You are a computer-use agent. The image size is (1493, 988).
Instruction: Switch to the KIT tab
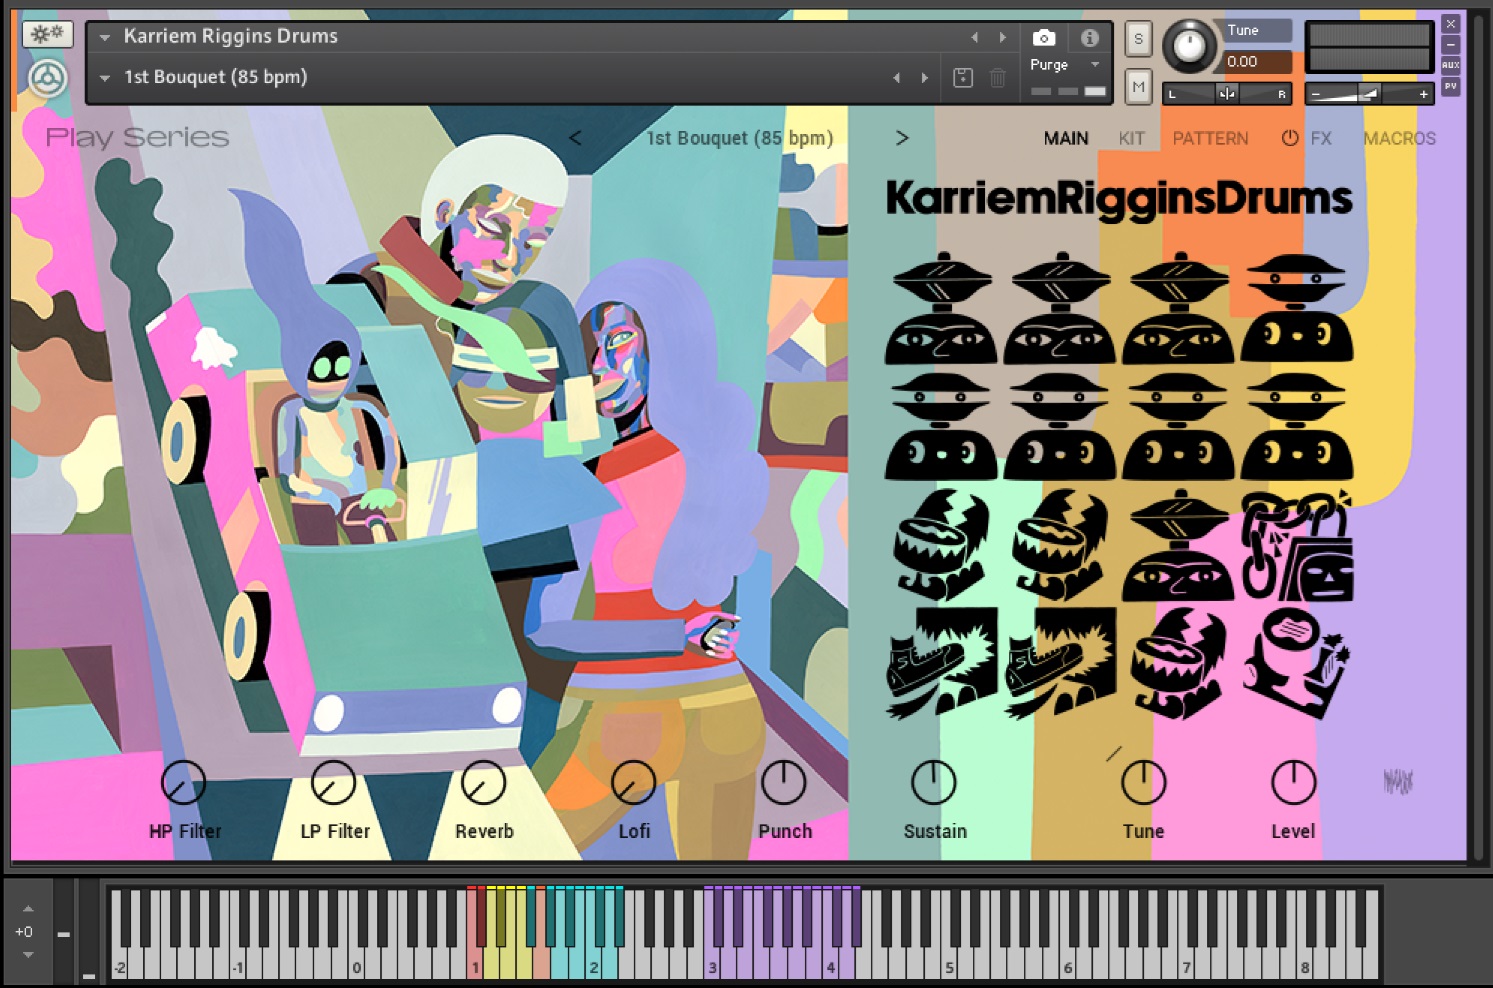point(1131,138)
